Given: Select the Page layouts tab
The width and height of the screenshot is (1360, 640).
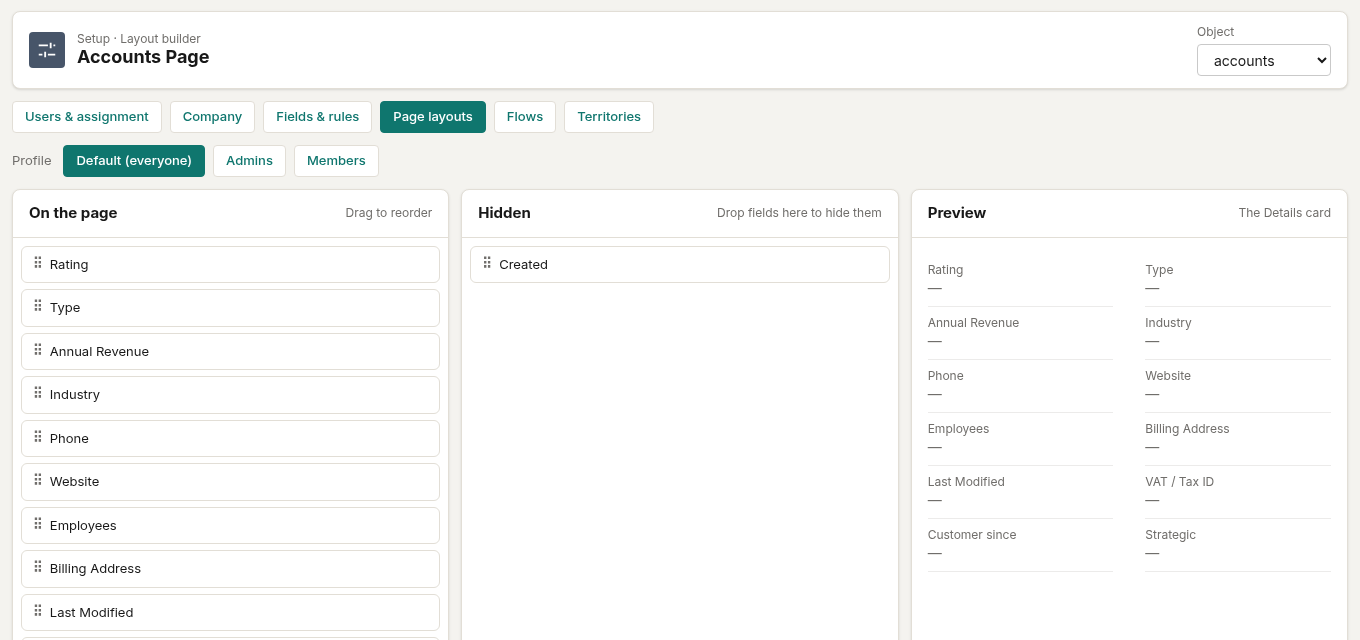Looking at the screenshot, I should 433,117.
